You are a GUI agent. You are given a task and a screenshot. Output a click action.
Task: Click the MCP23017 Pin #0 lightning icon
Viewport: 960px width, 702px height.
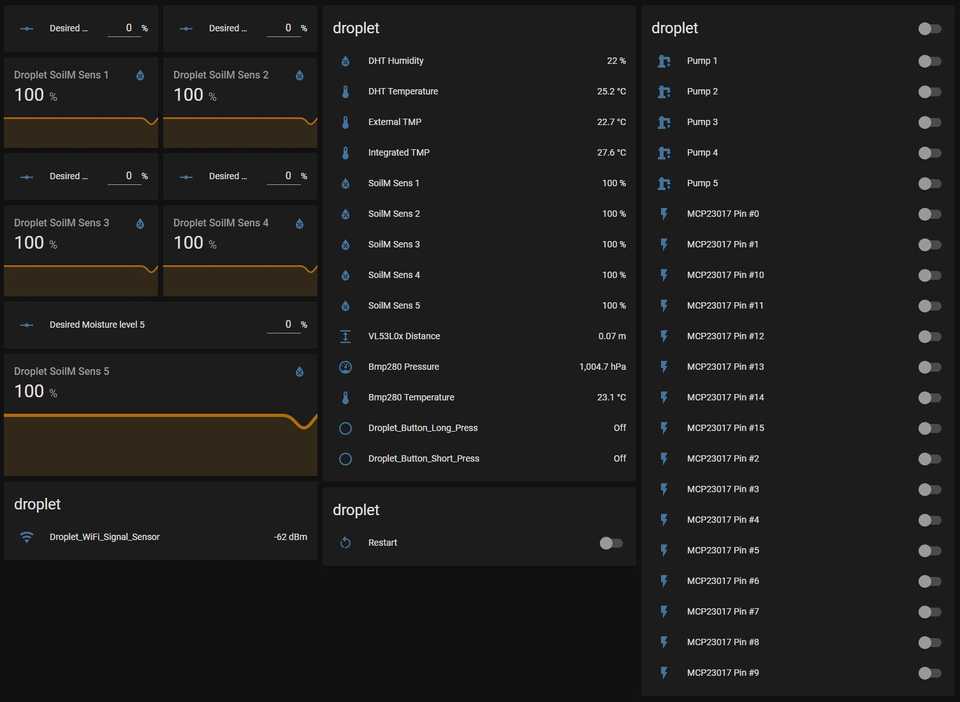click(x=663, y=214)
